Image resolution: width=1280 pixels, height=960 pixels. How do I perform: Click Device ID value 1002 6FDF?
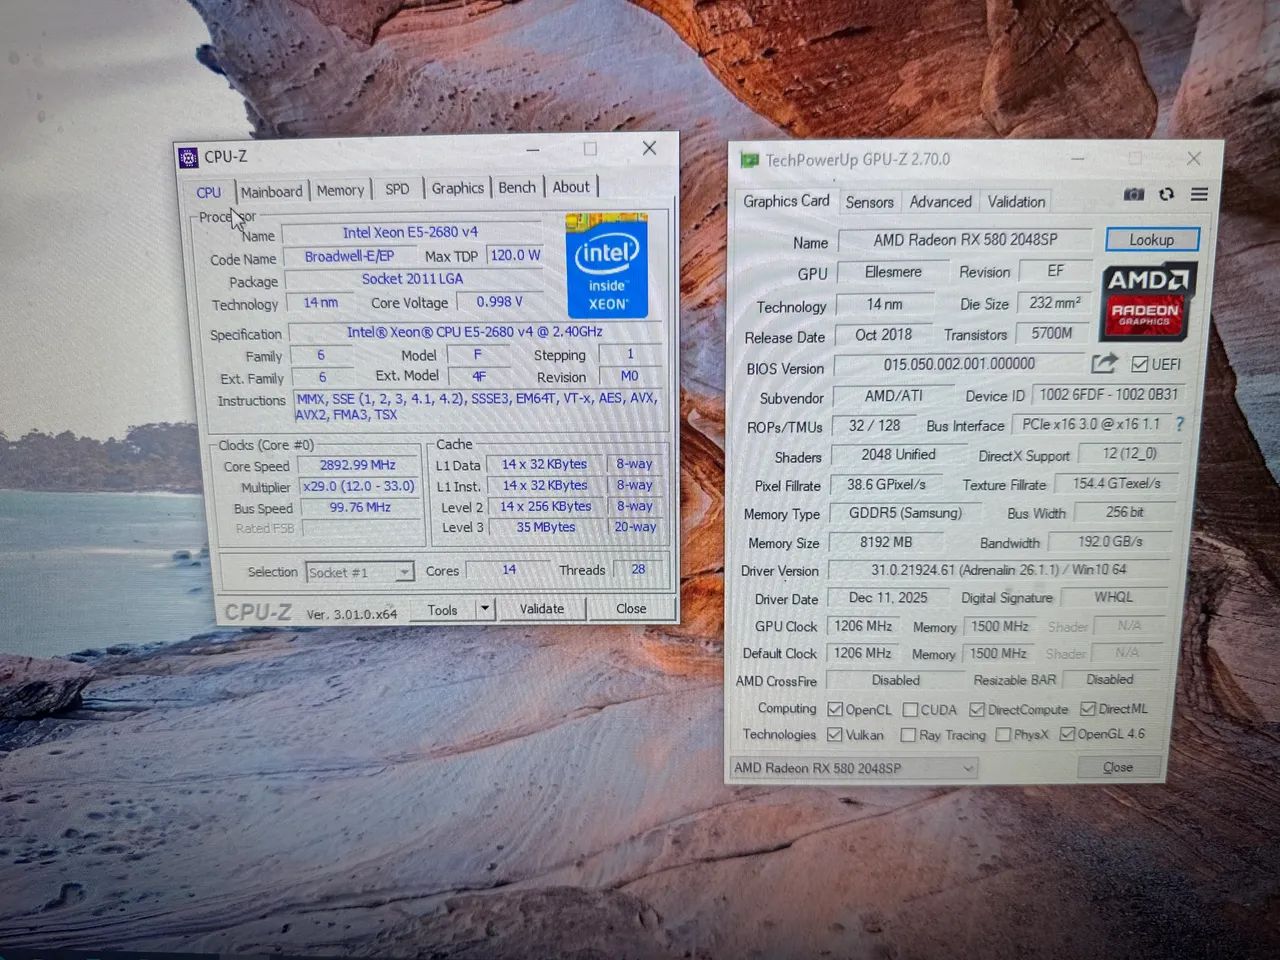1107,394
